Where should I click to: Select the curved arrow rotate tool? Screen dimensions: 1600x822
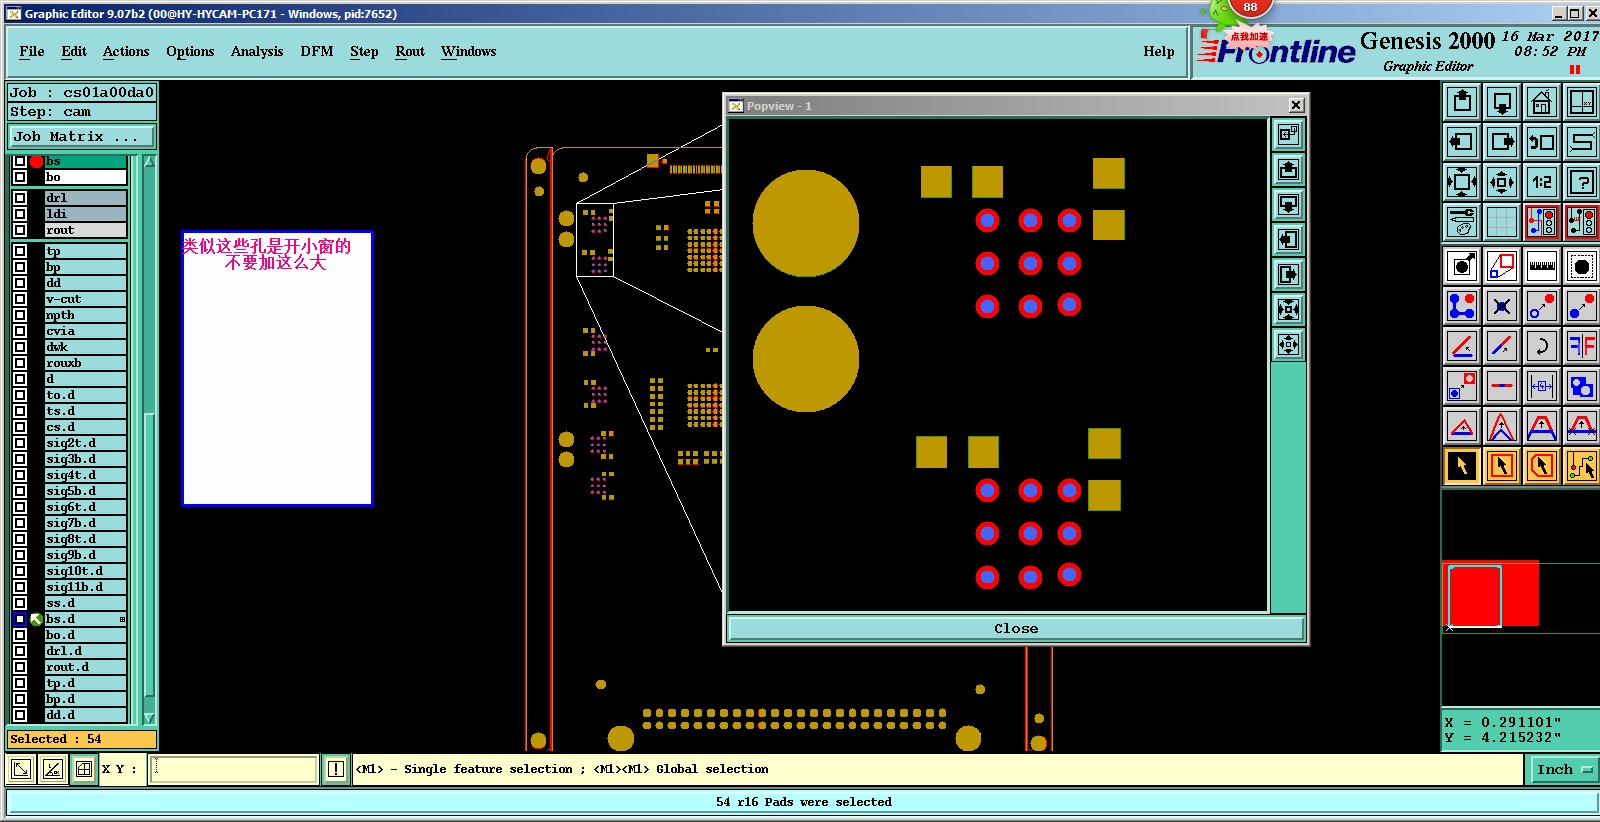tap(1542, 346)
